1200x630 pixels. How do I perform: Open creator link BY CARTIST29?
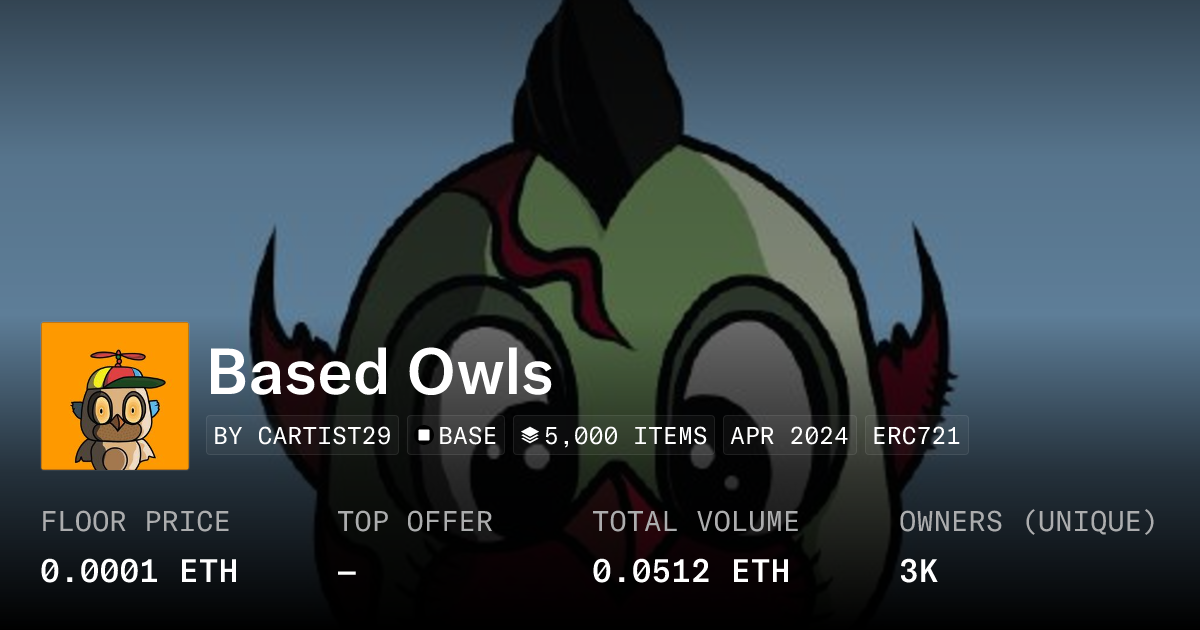click(x=302, y=436)
